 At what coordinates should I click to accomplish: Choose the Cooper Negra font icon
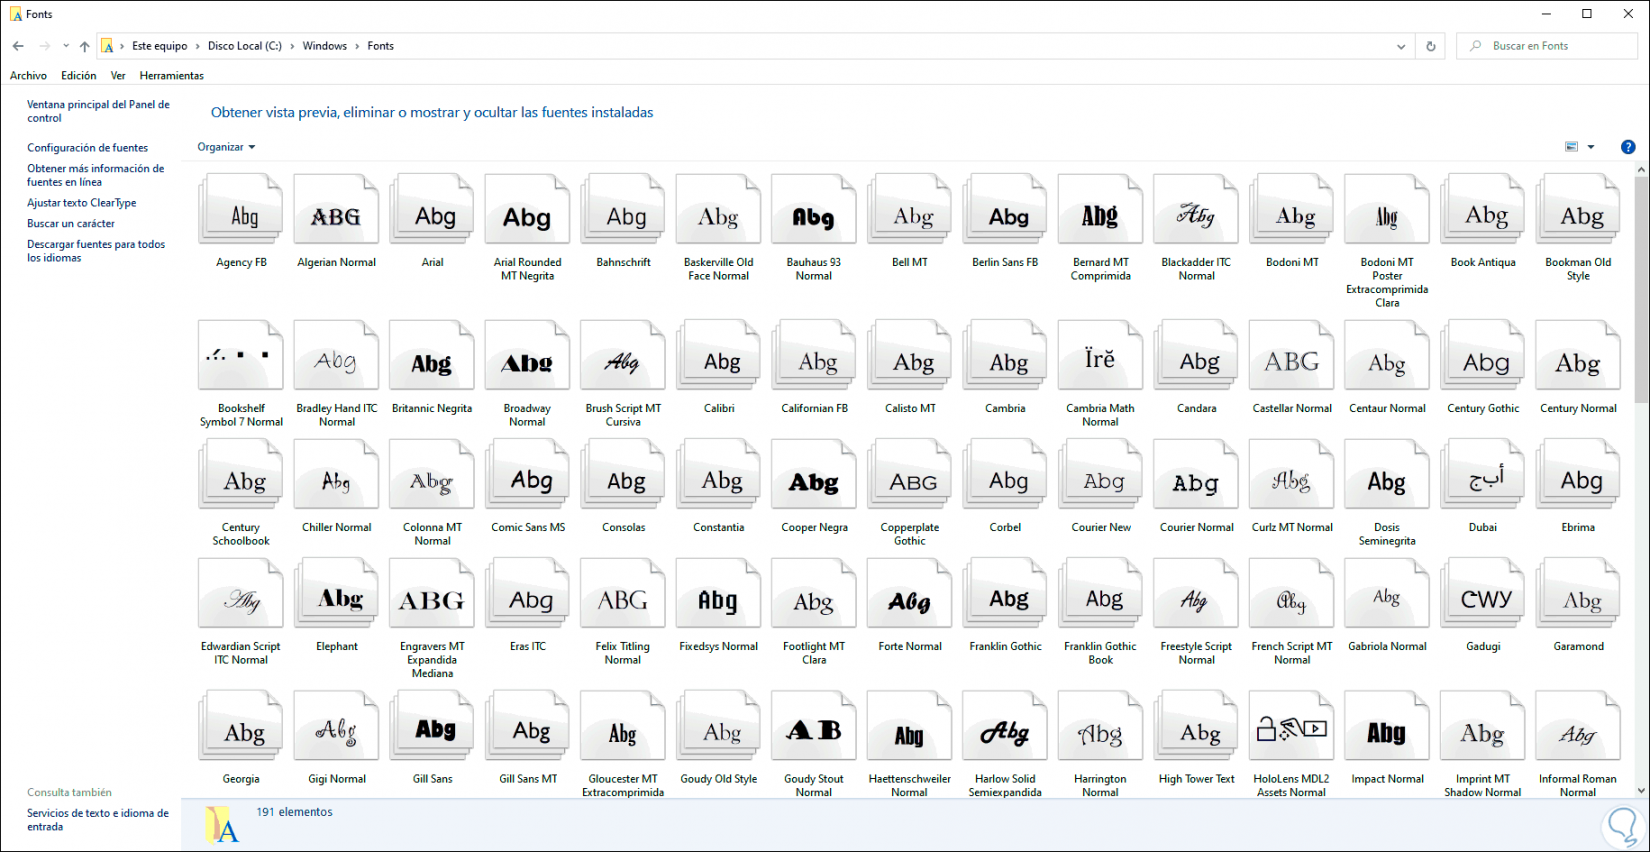(814, 474)
